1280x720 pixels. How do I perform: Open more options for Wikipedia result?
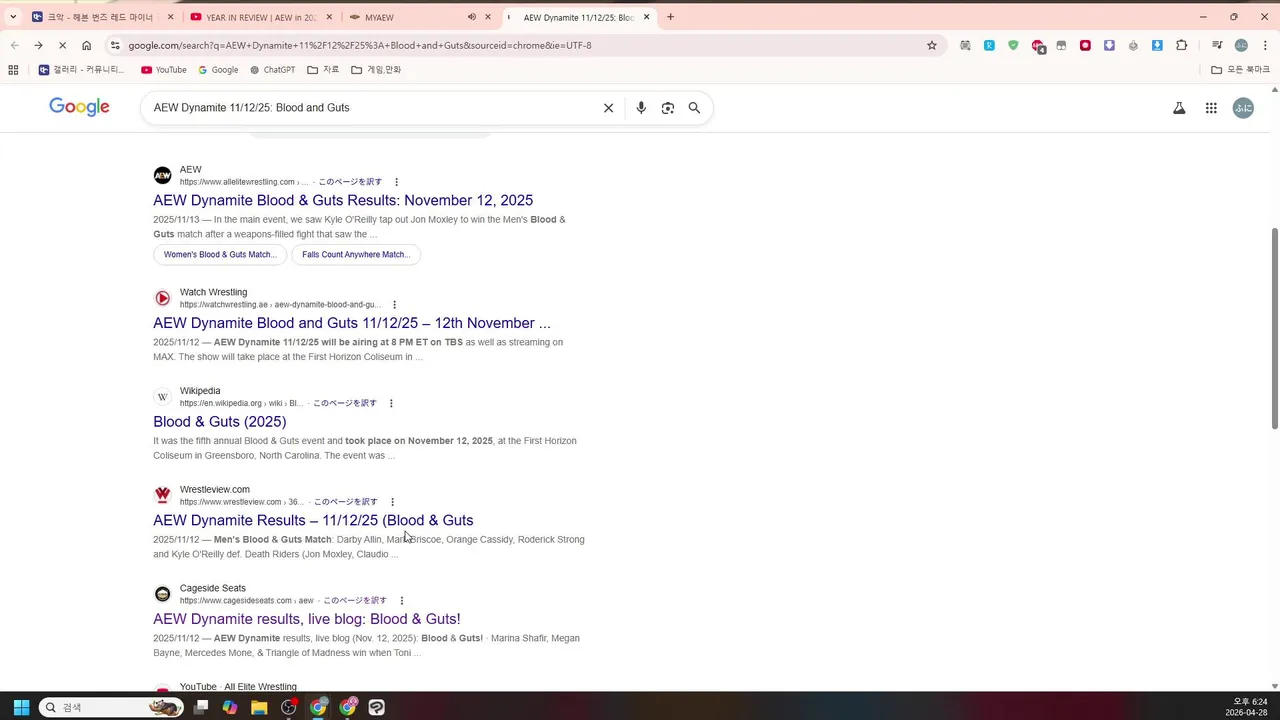coord(391,404)
